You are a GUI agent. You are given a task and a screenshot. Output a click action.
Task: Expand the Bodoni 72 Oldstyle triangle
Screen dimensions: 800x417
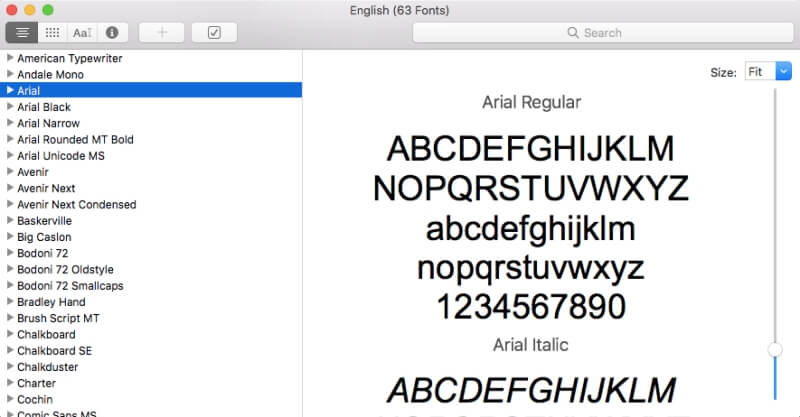click(x=10, y=269)
